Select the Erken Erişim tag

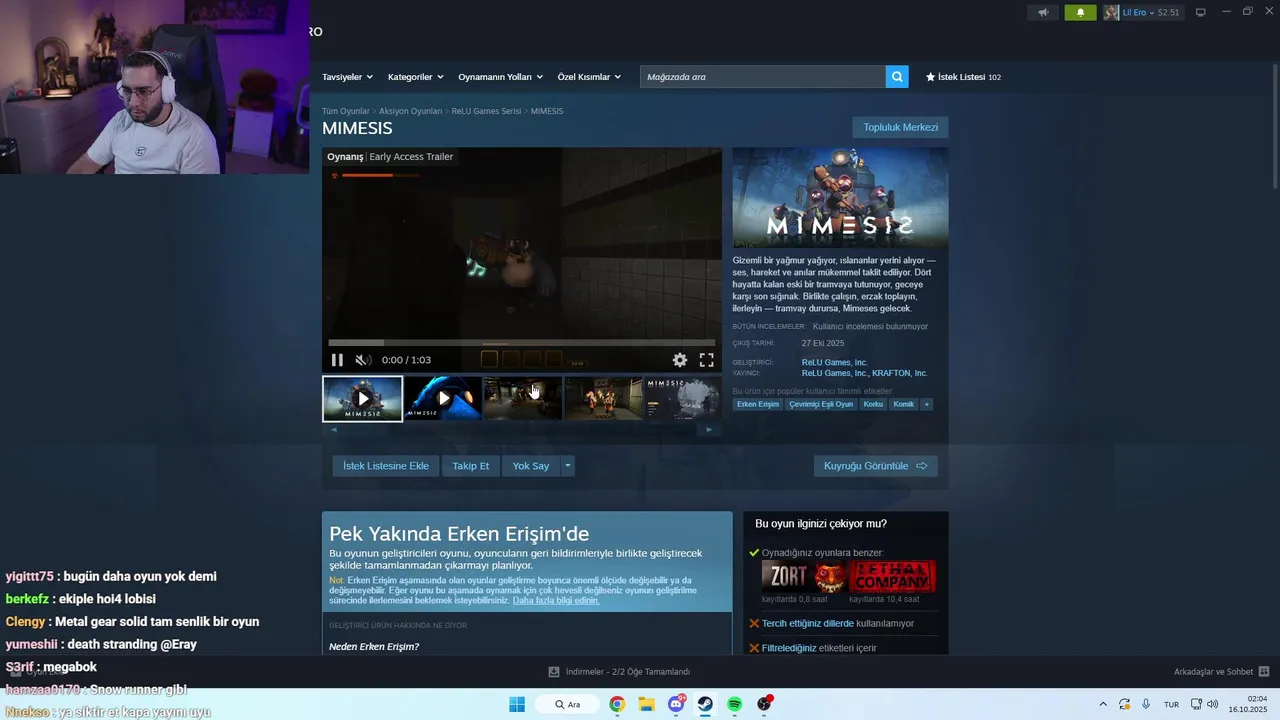click(758, 404)
